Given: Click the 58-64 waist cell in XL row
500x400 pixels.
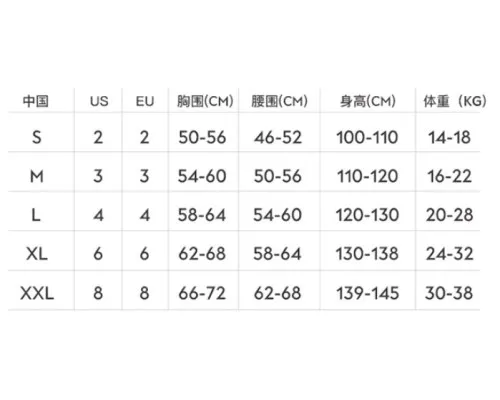Looking at the screenshot, I should pos(277,254).
